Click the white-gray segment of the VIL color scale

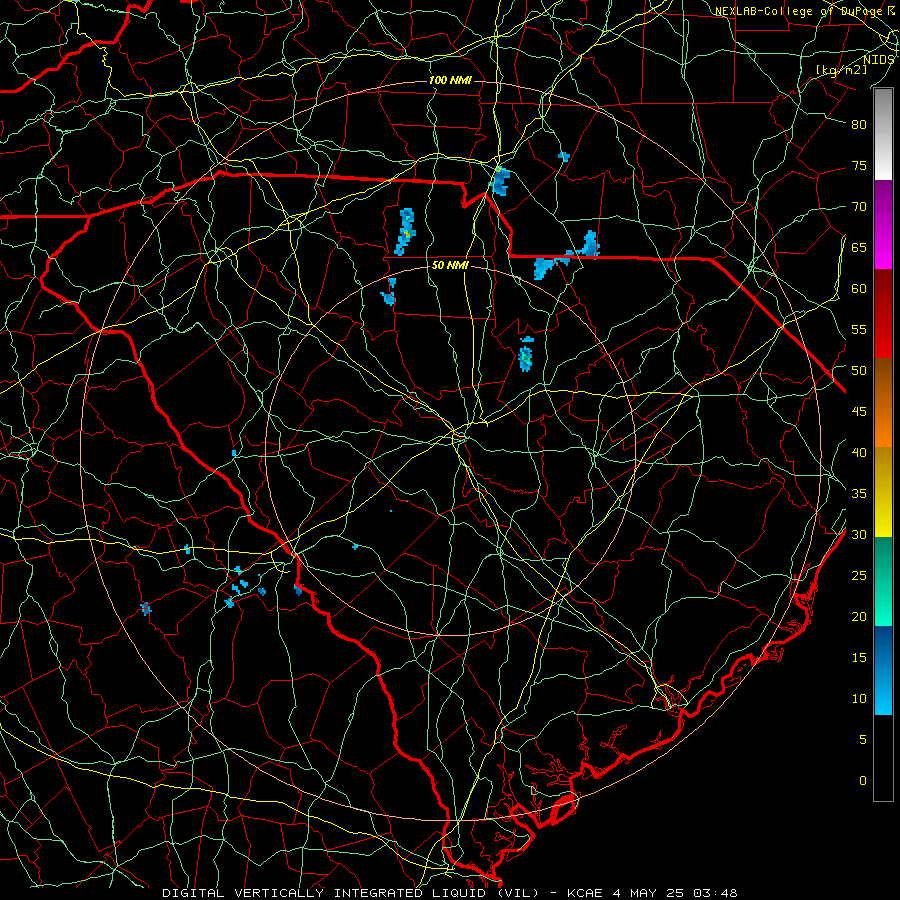pos(883,134)
